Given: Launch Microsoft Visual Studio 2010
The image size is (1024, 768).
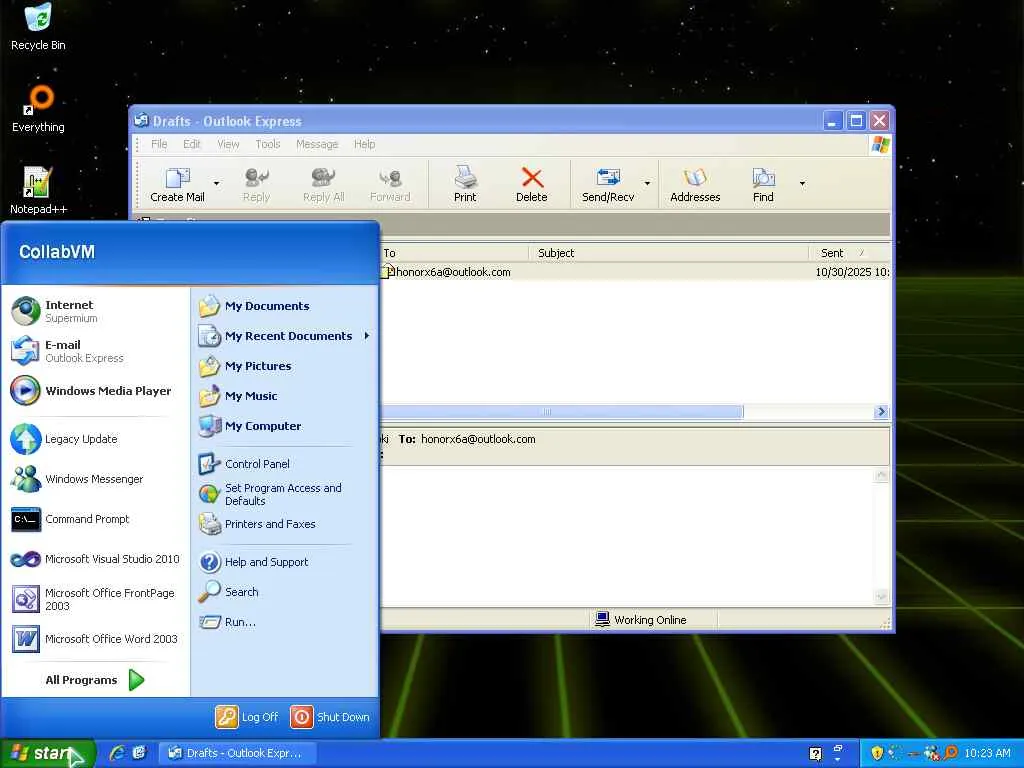Looking at the screenshot, I should [95, 559].
